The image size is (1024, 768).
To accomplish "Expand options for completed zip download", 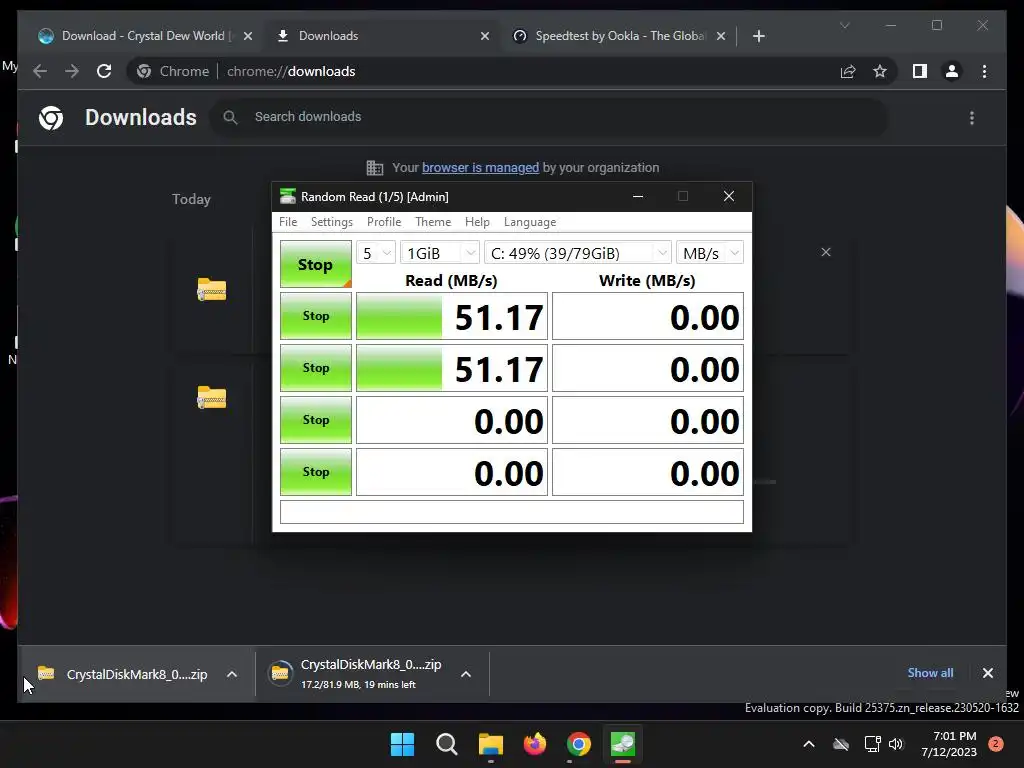I will 232,674.
